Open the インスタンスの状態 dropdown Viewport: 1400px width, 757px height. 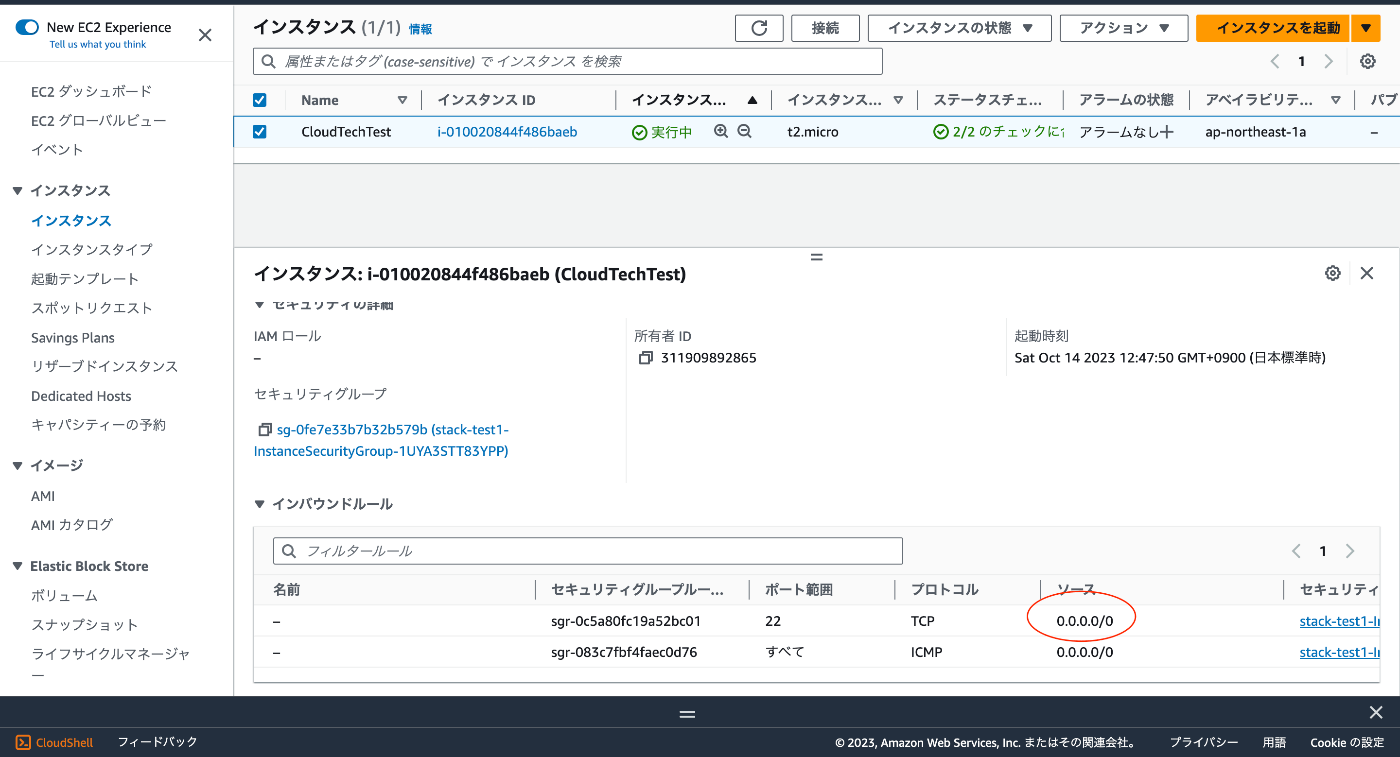tap(959, 28)
